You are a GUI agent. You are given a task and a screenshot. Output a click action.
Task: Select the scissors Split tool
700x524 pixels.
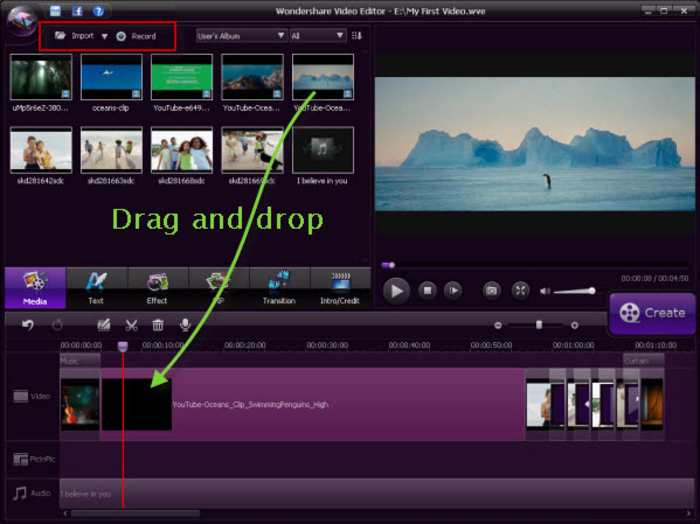[131, 325]
